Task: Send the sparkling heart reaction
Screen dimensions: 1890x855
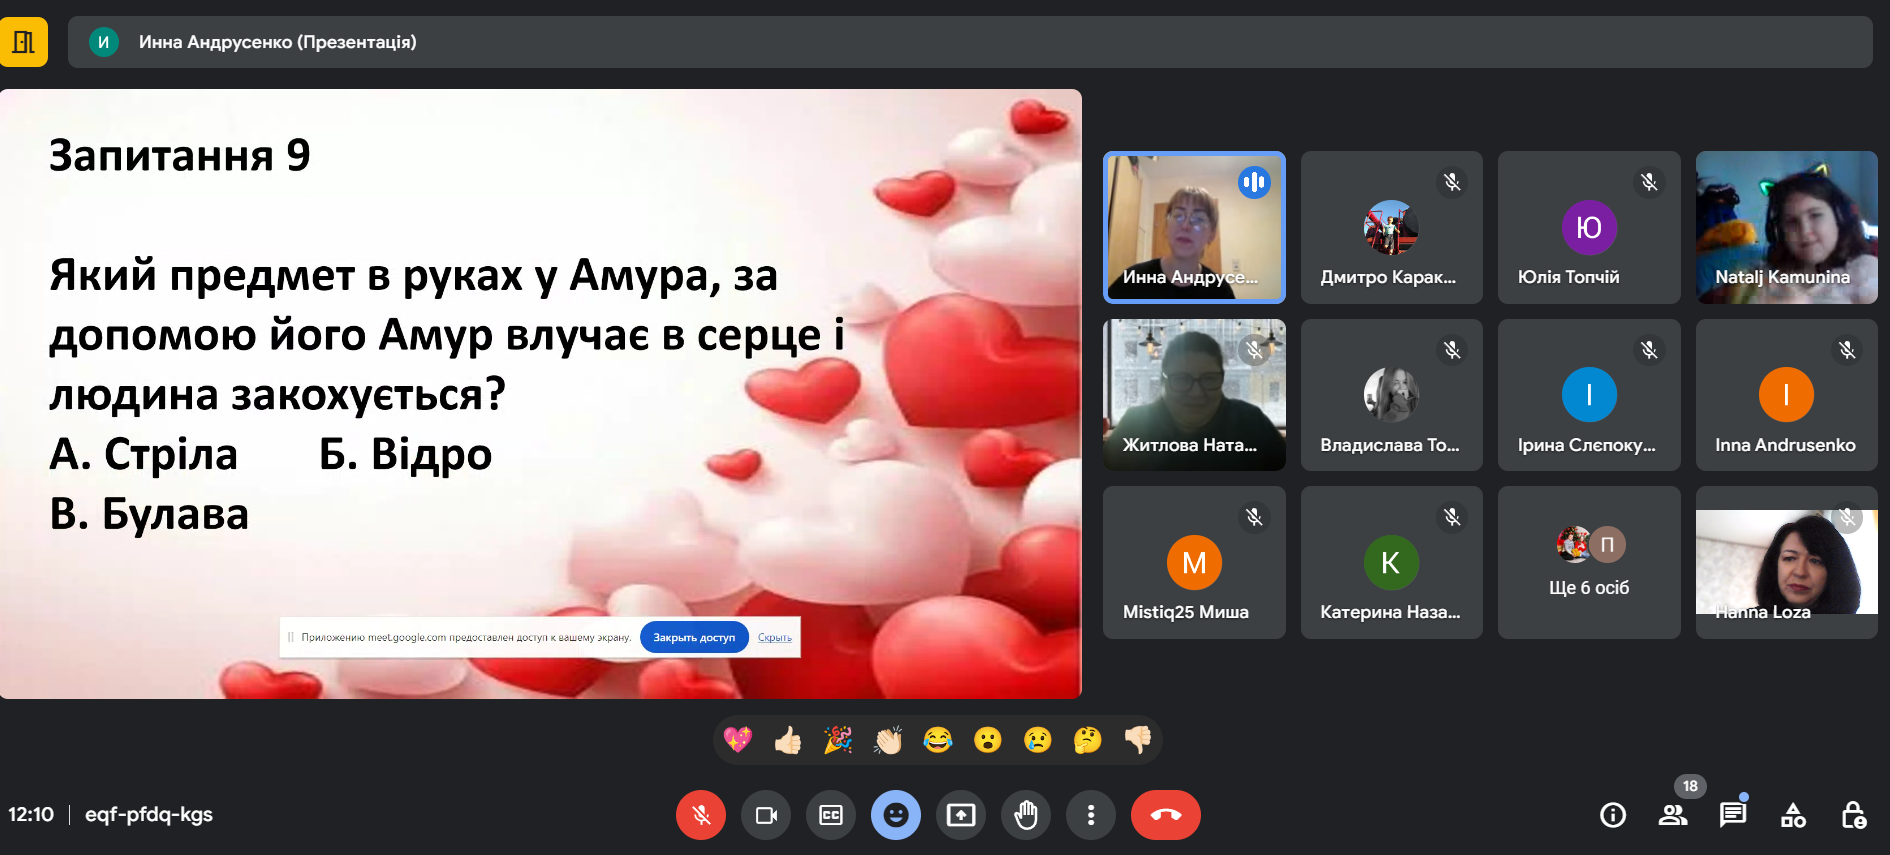Action: pos(738,740)
